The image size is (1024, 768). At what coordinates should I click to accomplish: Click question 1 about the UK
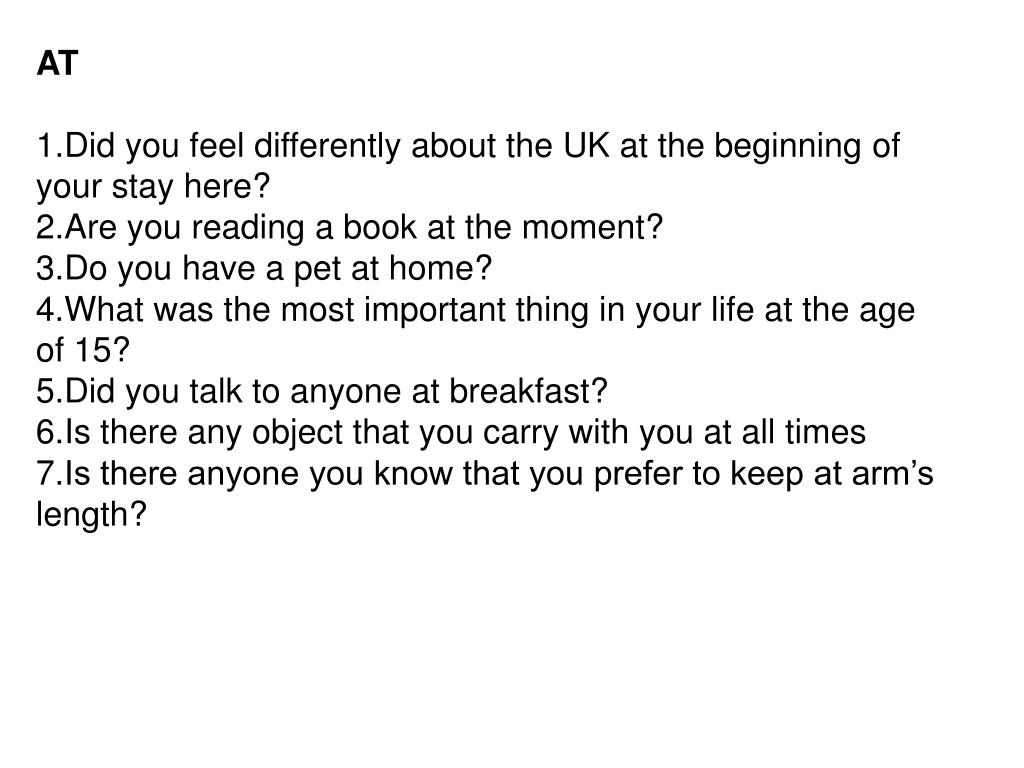click(468, 165)
